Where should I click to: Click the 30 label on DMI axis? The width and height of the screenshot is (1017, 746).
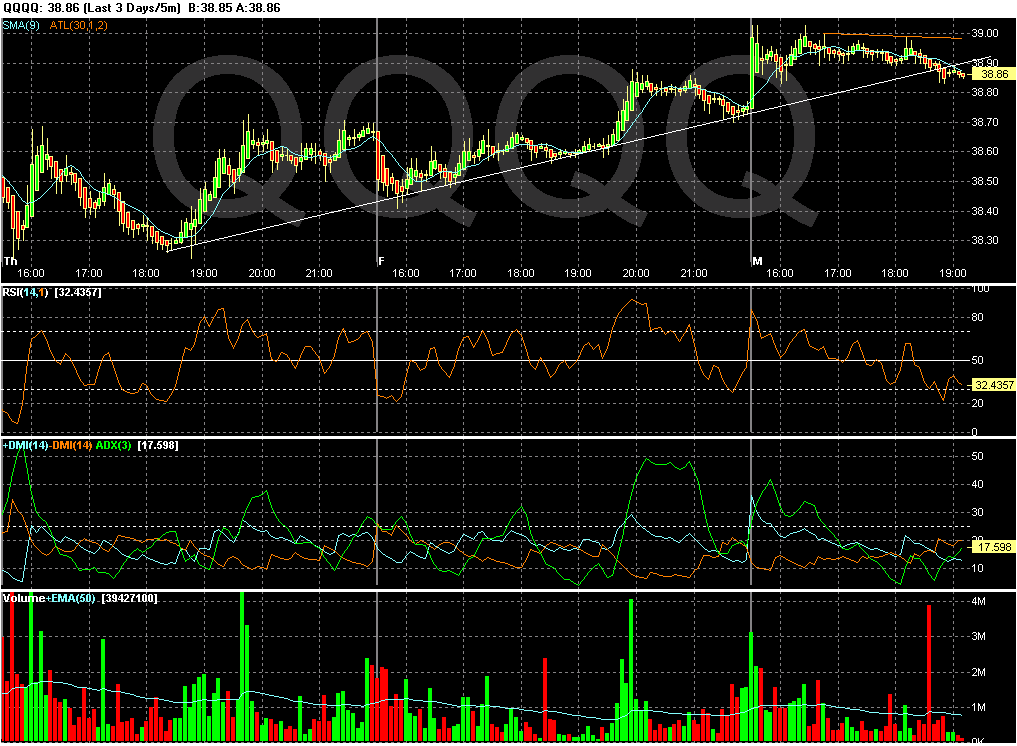(977, 512)
